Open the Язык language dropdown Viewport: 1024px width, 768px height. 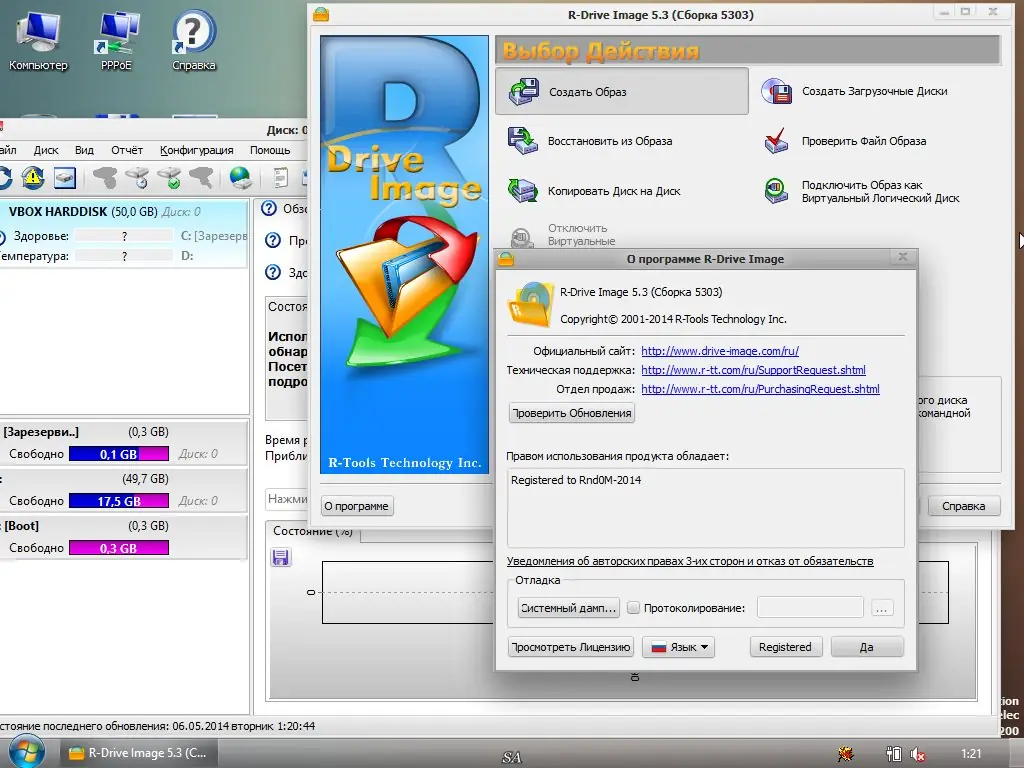[679, 647]
